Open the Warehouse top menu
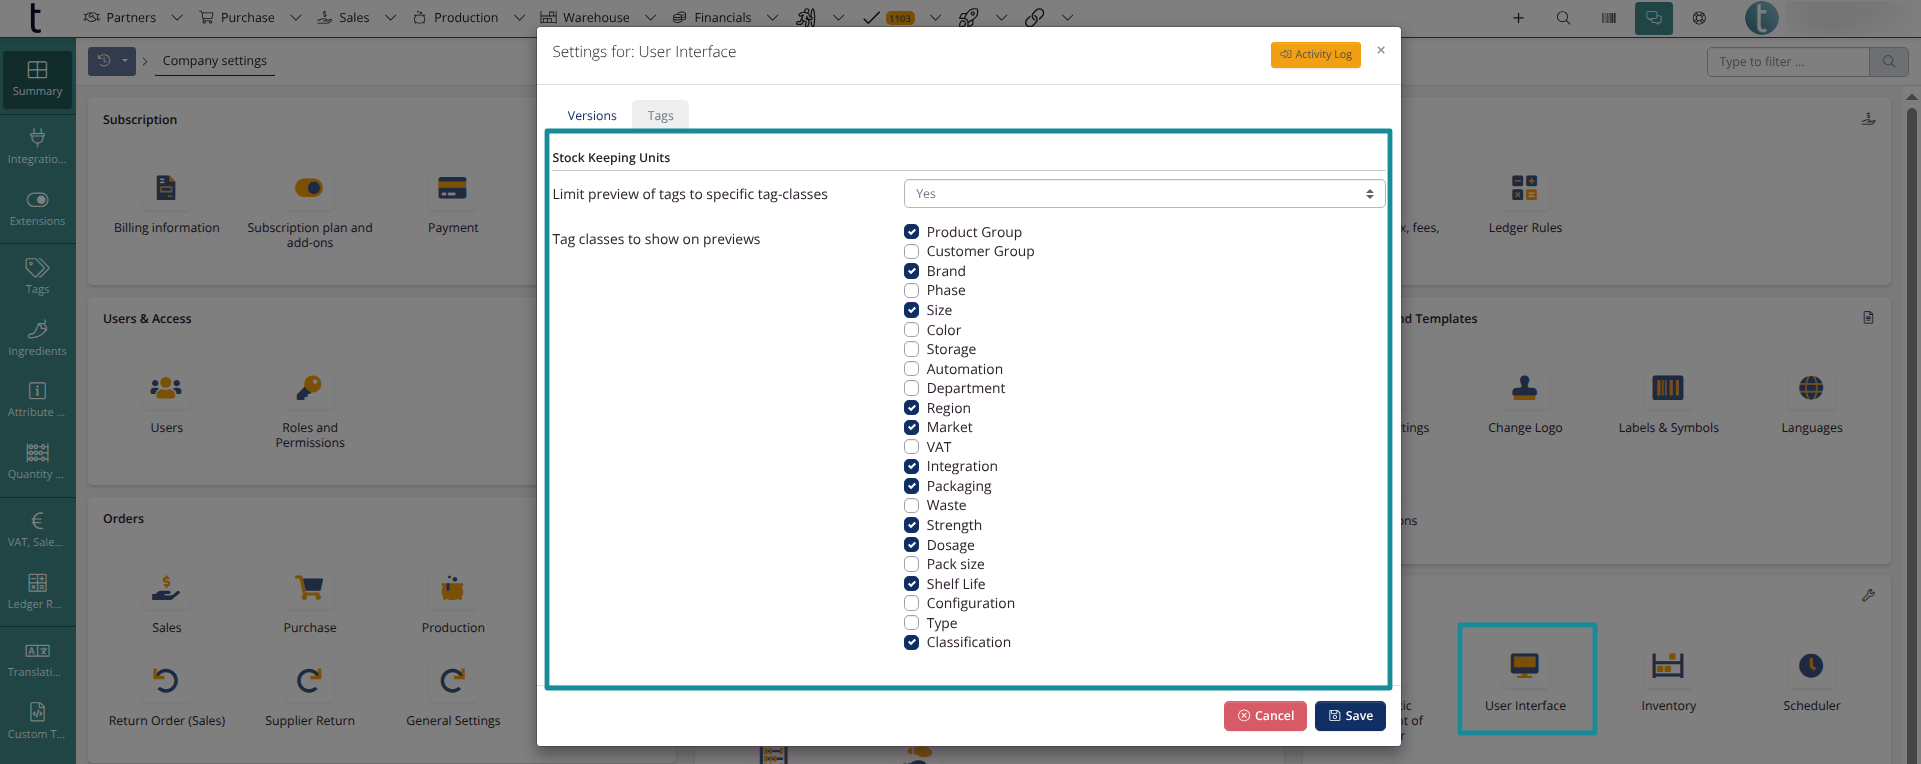The width and height of the screenshot is (1921, 764). (585, 18)
